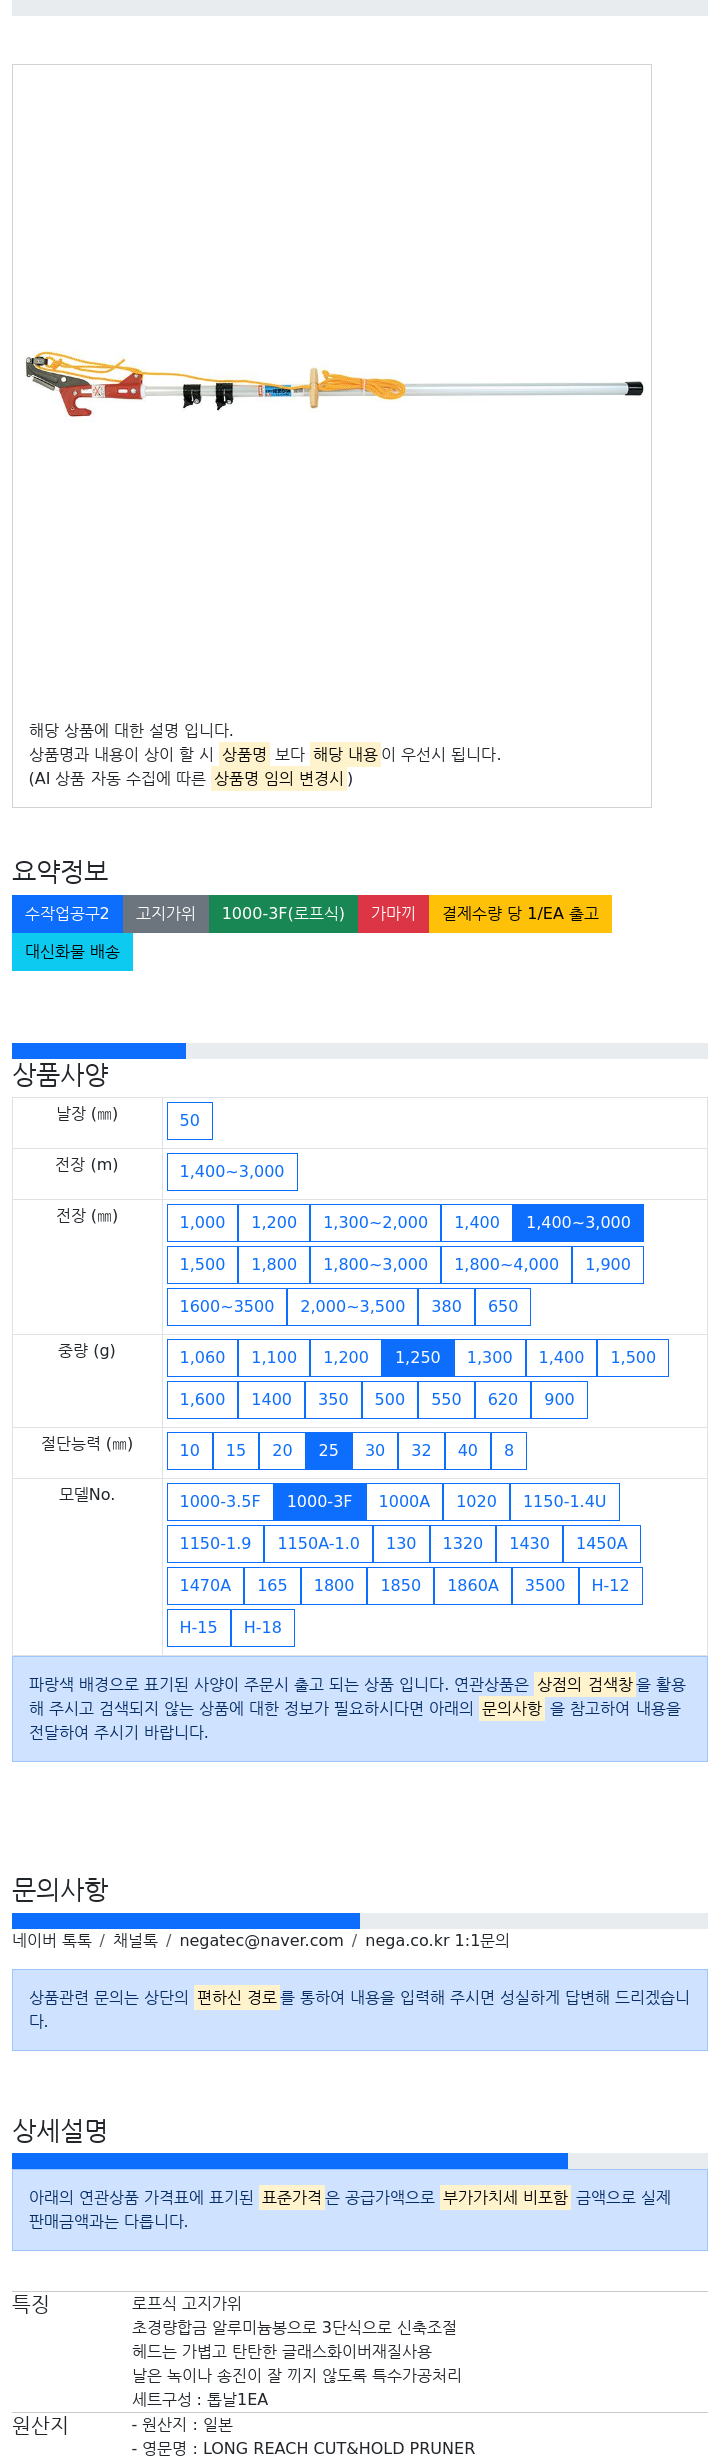Screen dimensions: 720x2461
Task: Choose the 900 weight option
Action: tap(559, 1400)
